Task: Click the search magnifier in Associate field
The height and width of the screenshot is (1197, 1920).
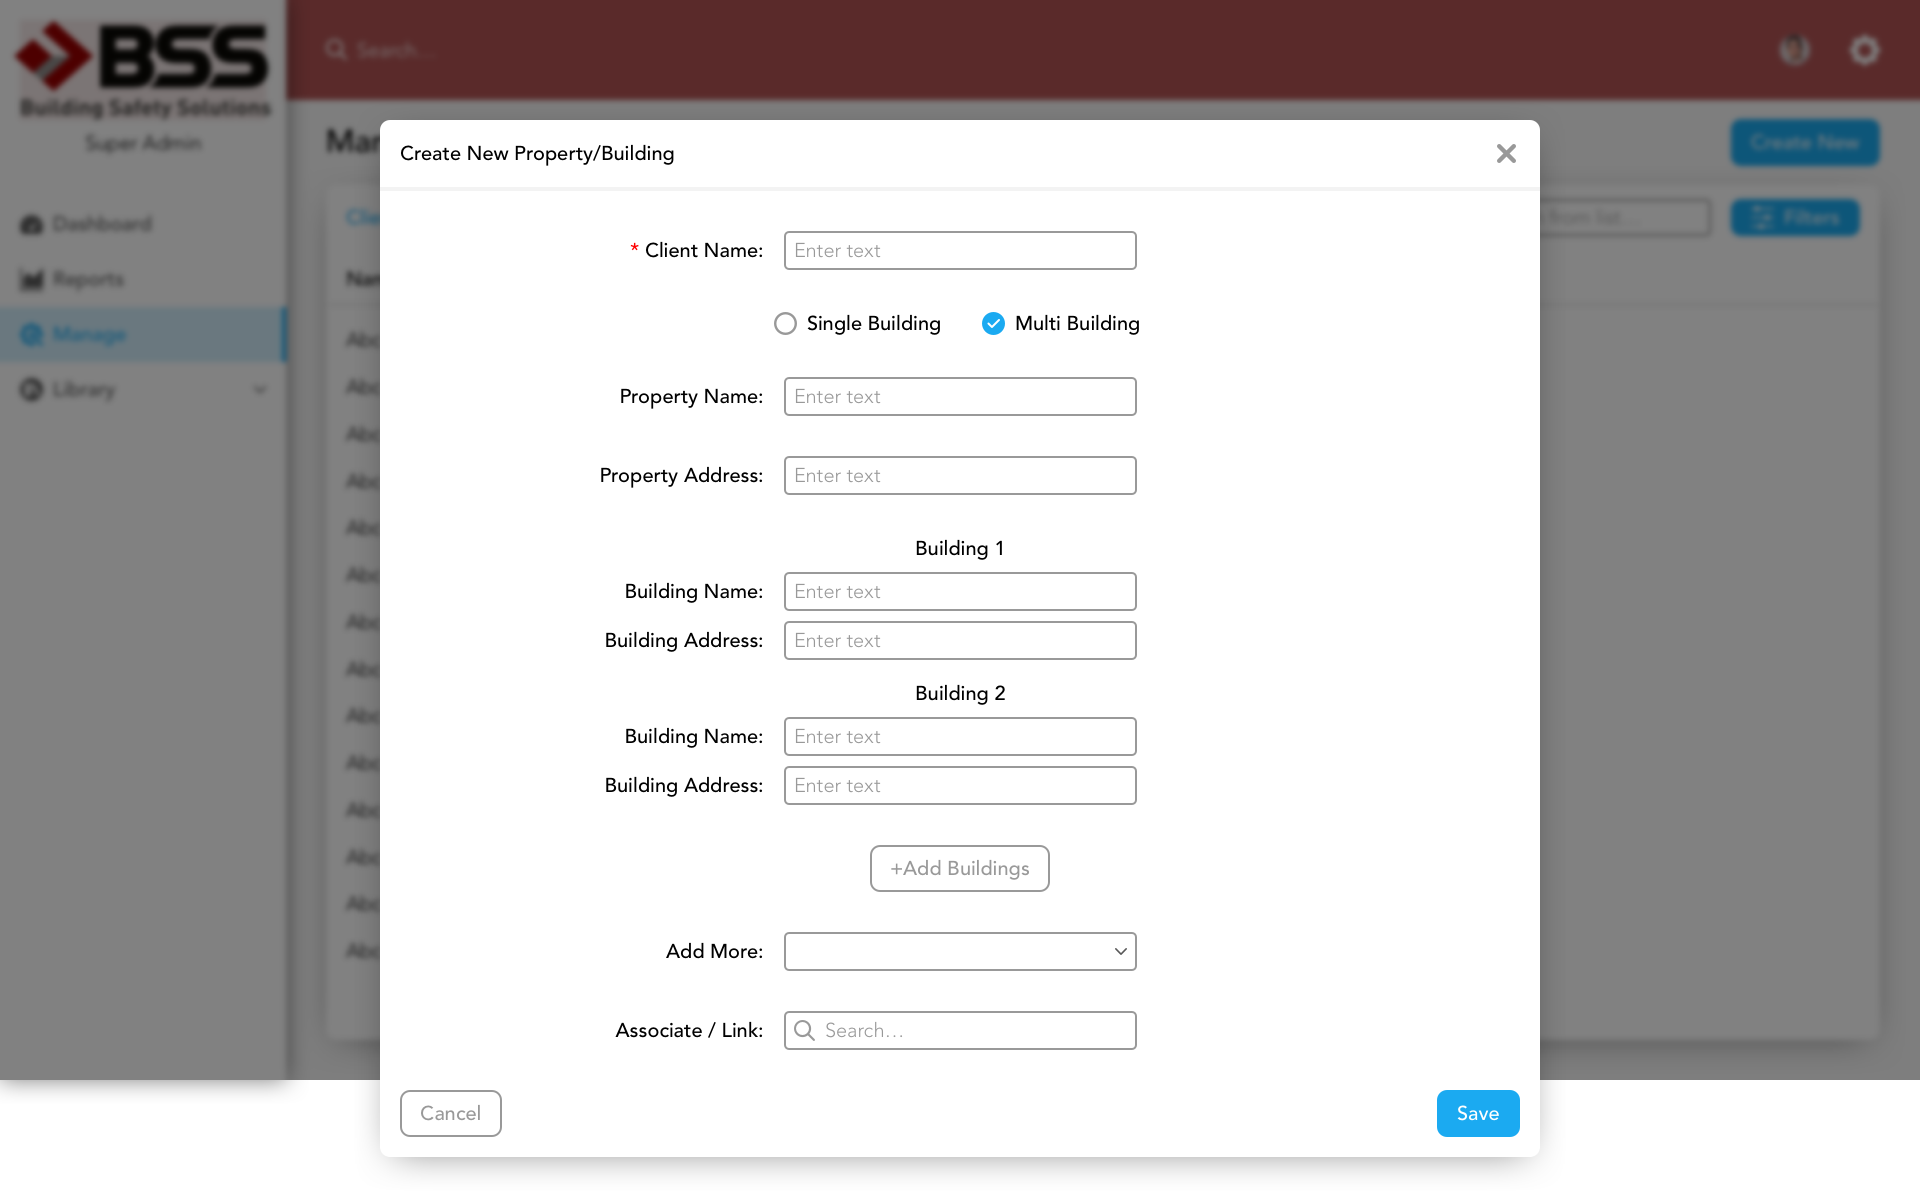Action: 804,1030
